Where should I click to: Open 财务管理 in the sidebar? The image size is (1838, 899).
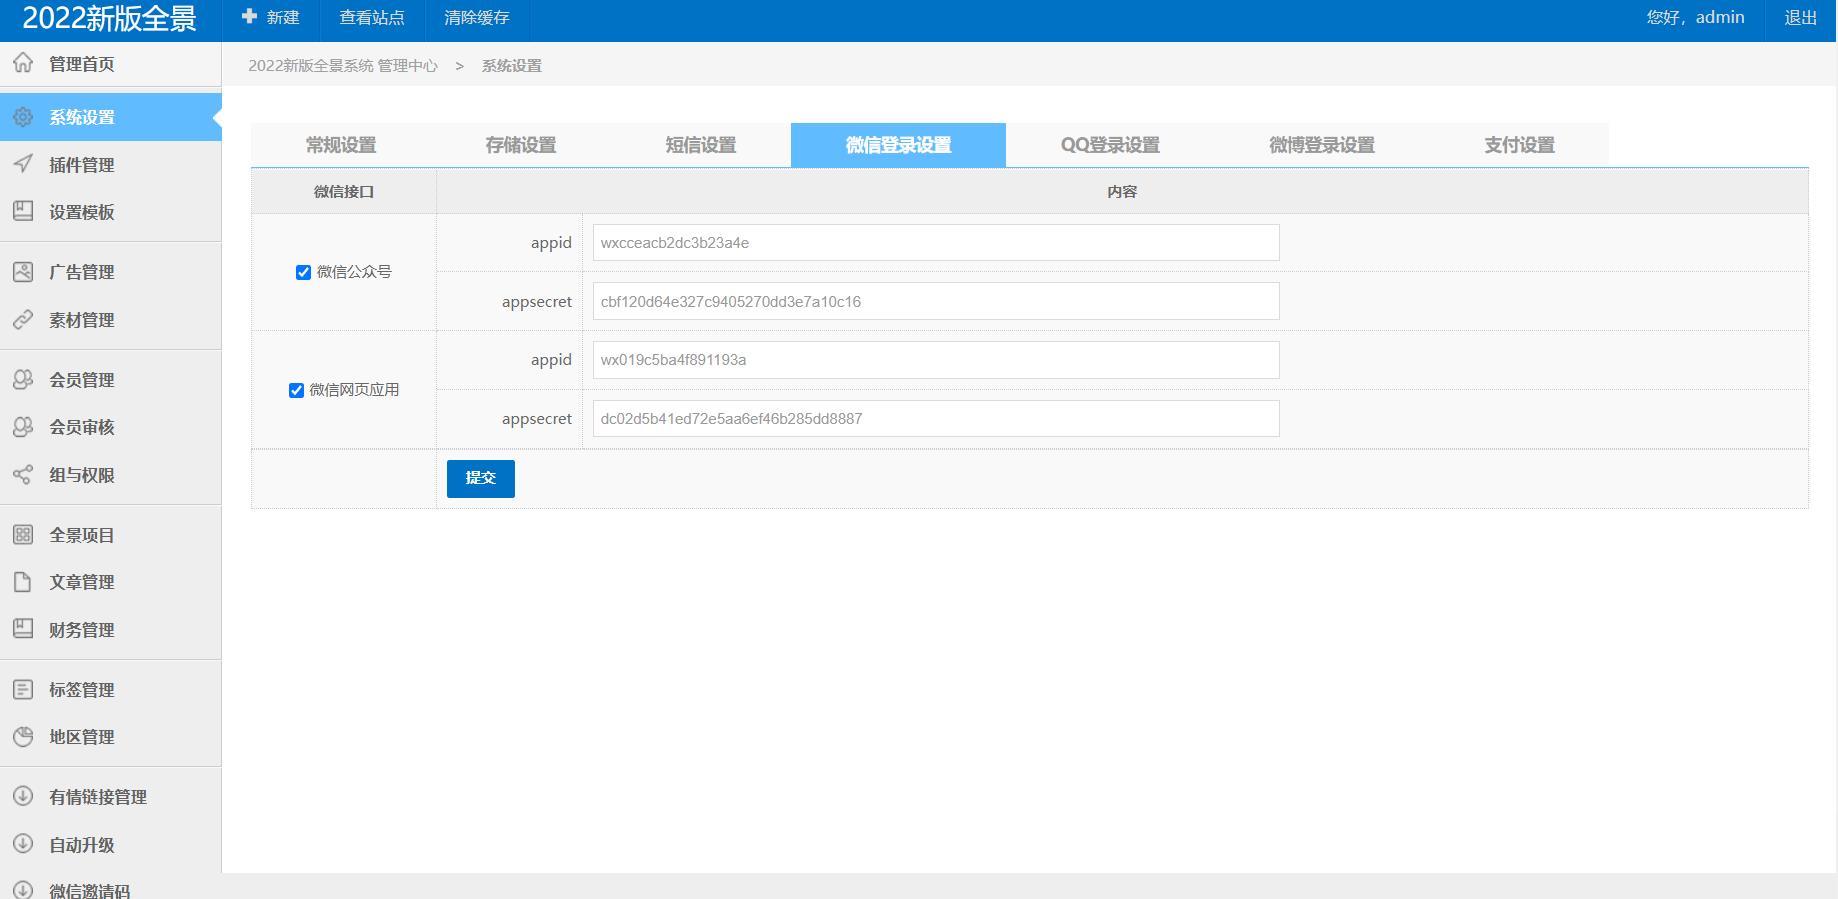110,630
